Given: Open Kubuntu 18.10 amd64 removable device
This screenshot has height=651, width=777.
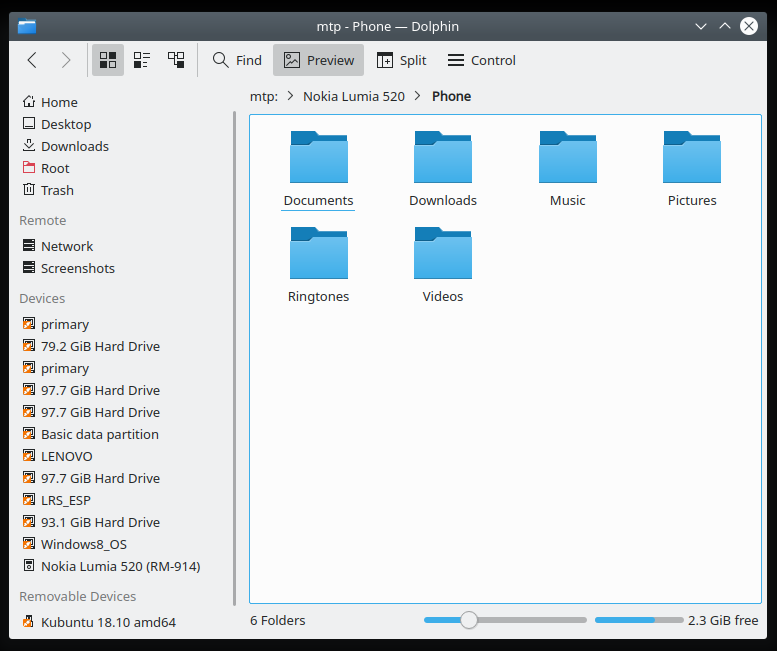Looking at the screenshot, I should (x=108, y=622).
